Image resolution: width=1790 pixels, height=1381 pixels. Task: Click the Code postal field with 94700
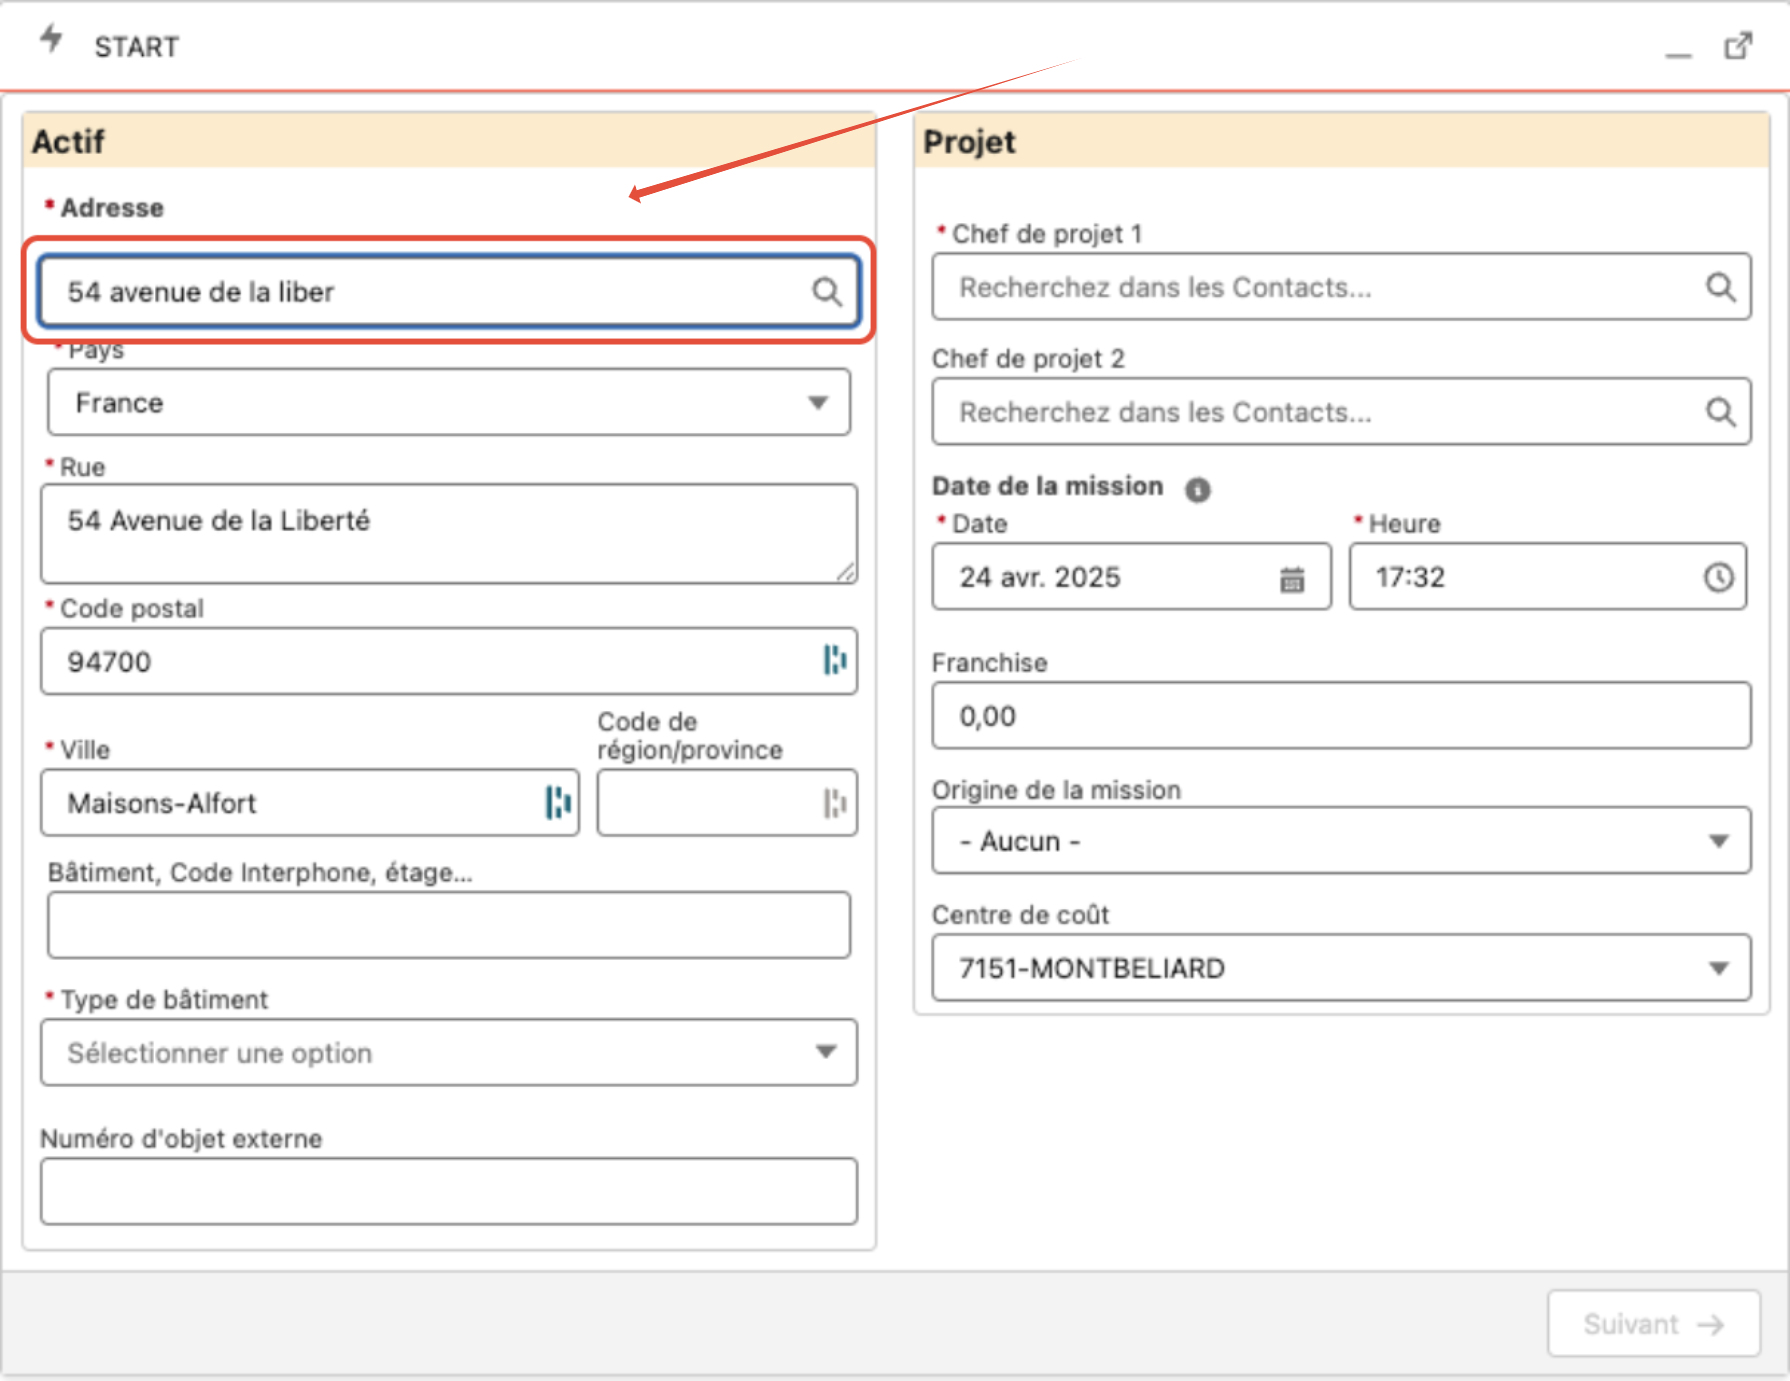(x=449, y=661)
